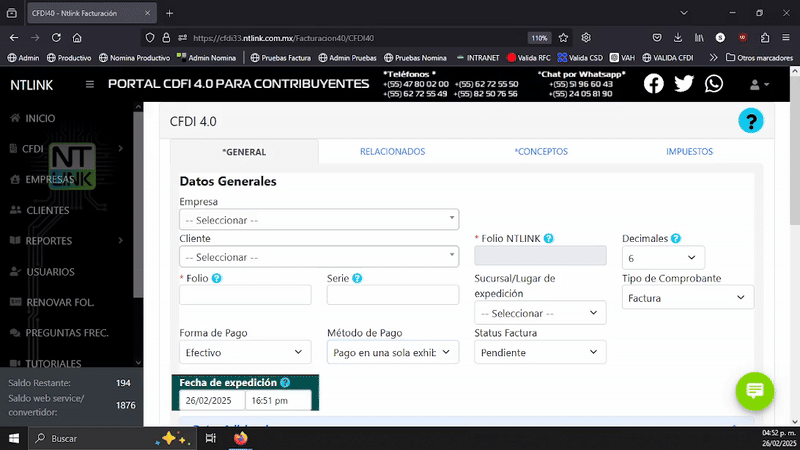Switch to the *CONCEPTOS tab
Viewport: 800px width, 450px height.
coord(541,152)
